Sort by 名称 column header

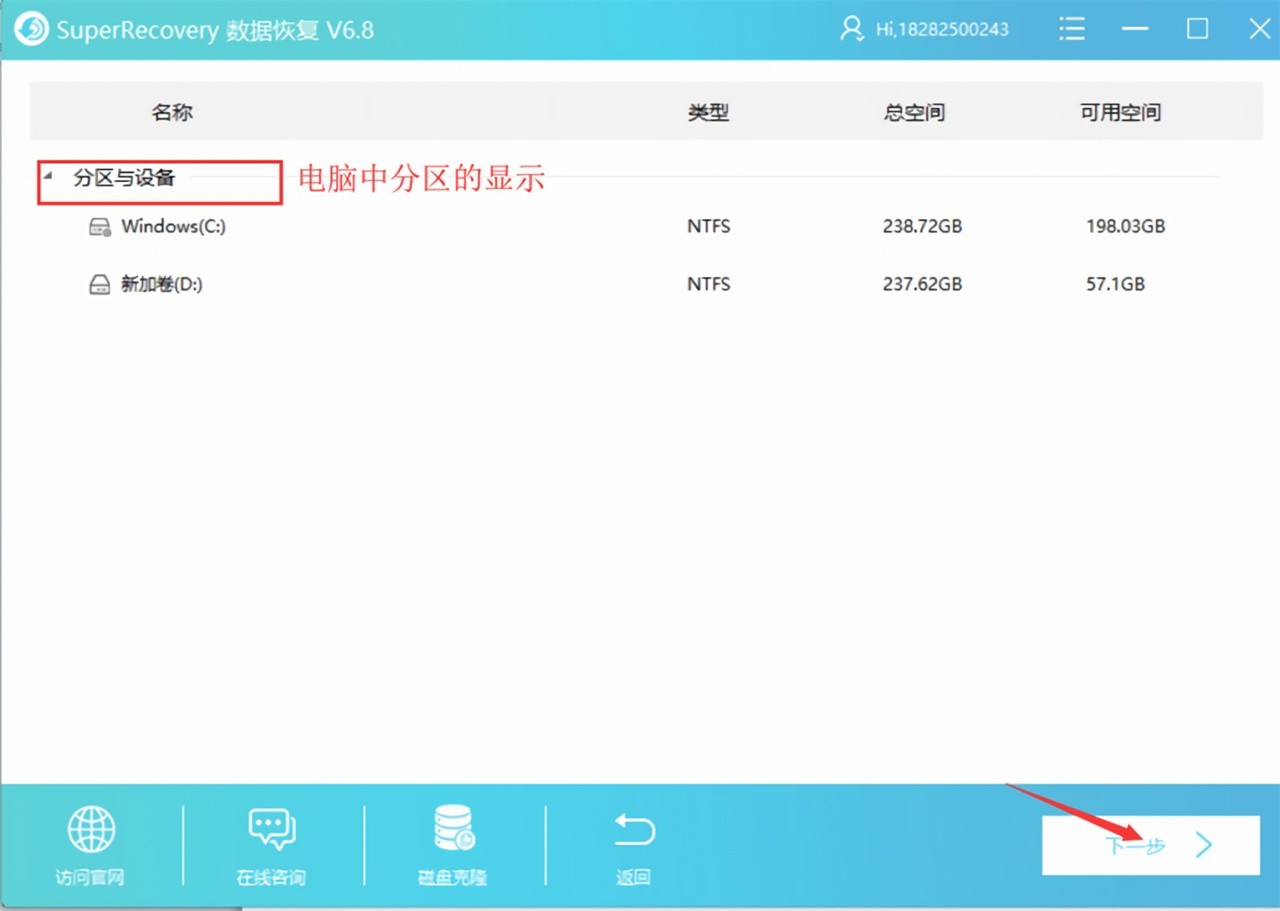(x=172, y=112)
